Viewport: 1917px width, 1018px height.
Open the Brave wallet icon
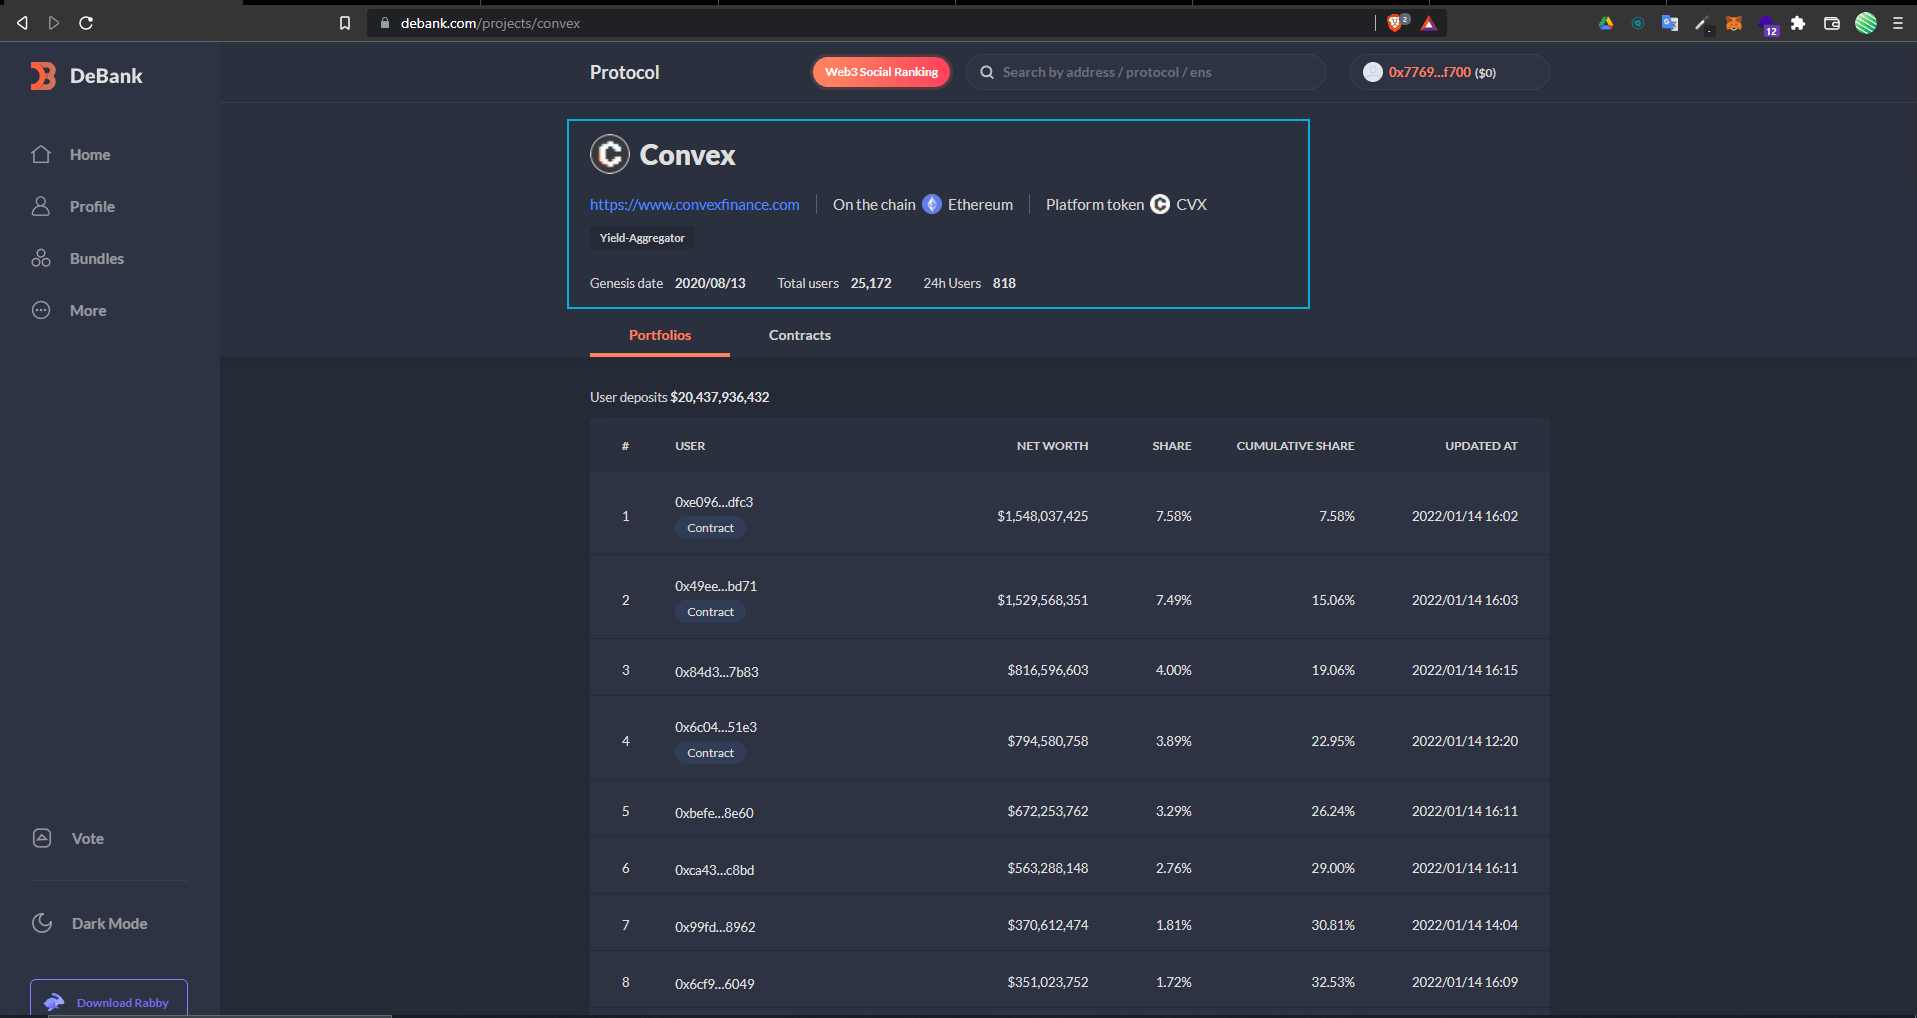coord(1832,23)
